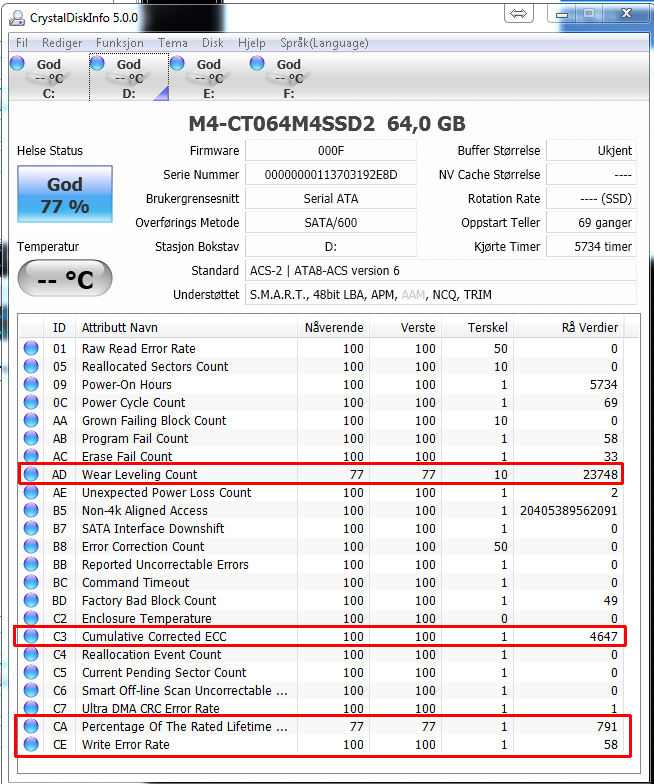Click the Kjørte Timer 5734 timer field
654x784 pixels.
pyautogui.click(x=591, y=246)
